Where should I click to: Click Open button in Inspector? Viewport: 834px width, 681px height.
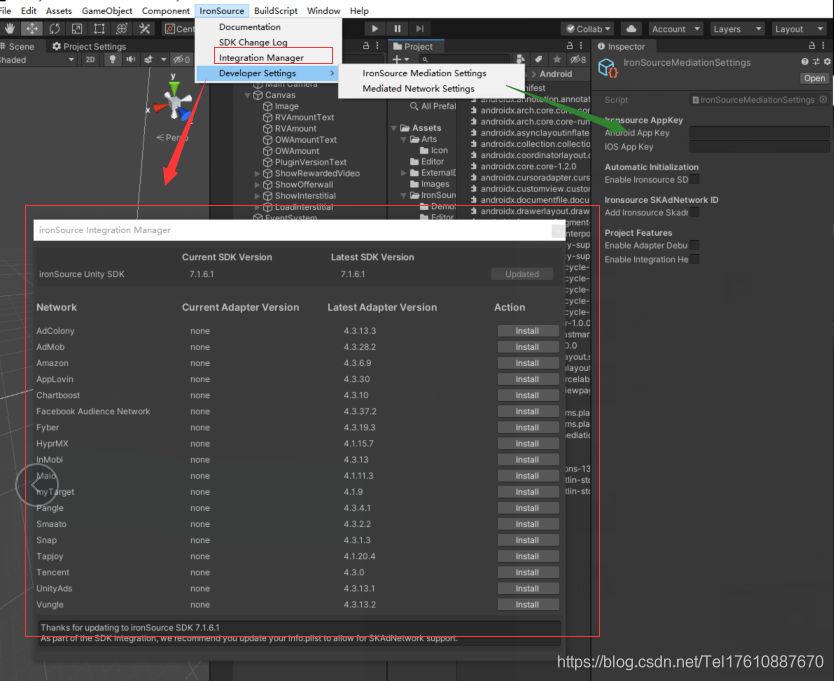point(814,78)
